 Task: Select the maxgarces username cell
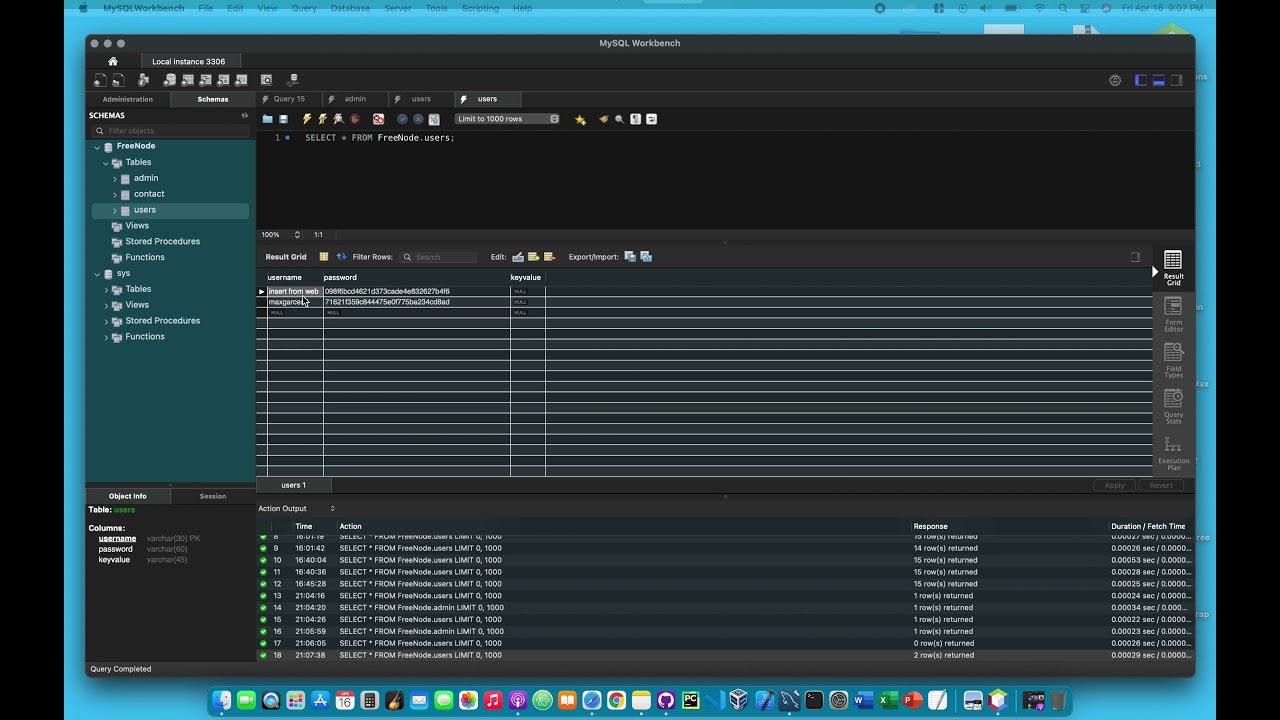click(295, 302)
